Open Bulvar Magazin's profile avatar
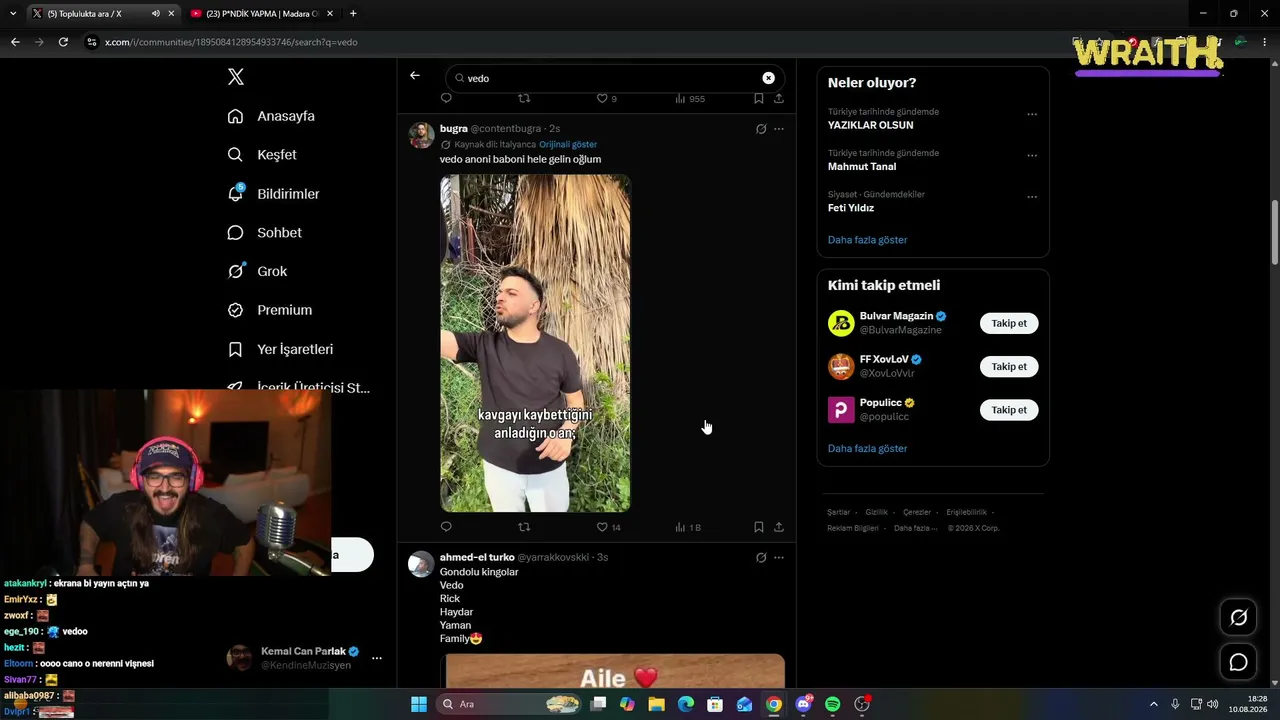The width and height of the screenshot is (1280, 720). pos(841,323)
